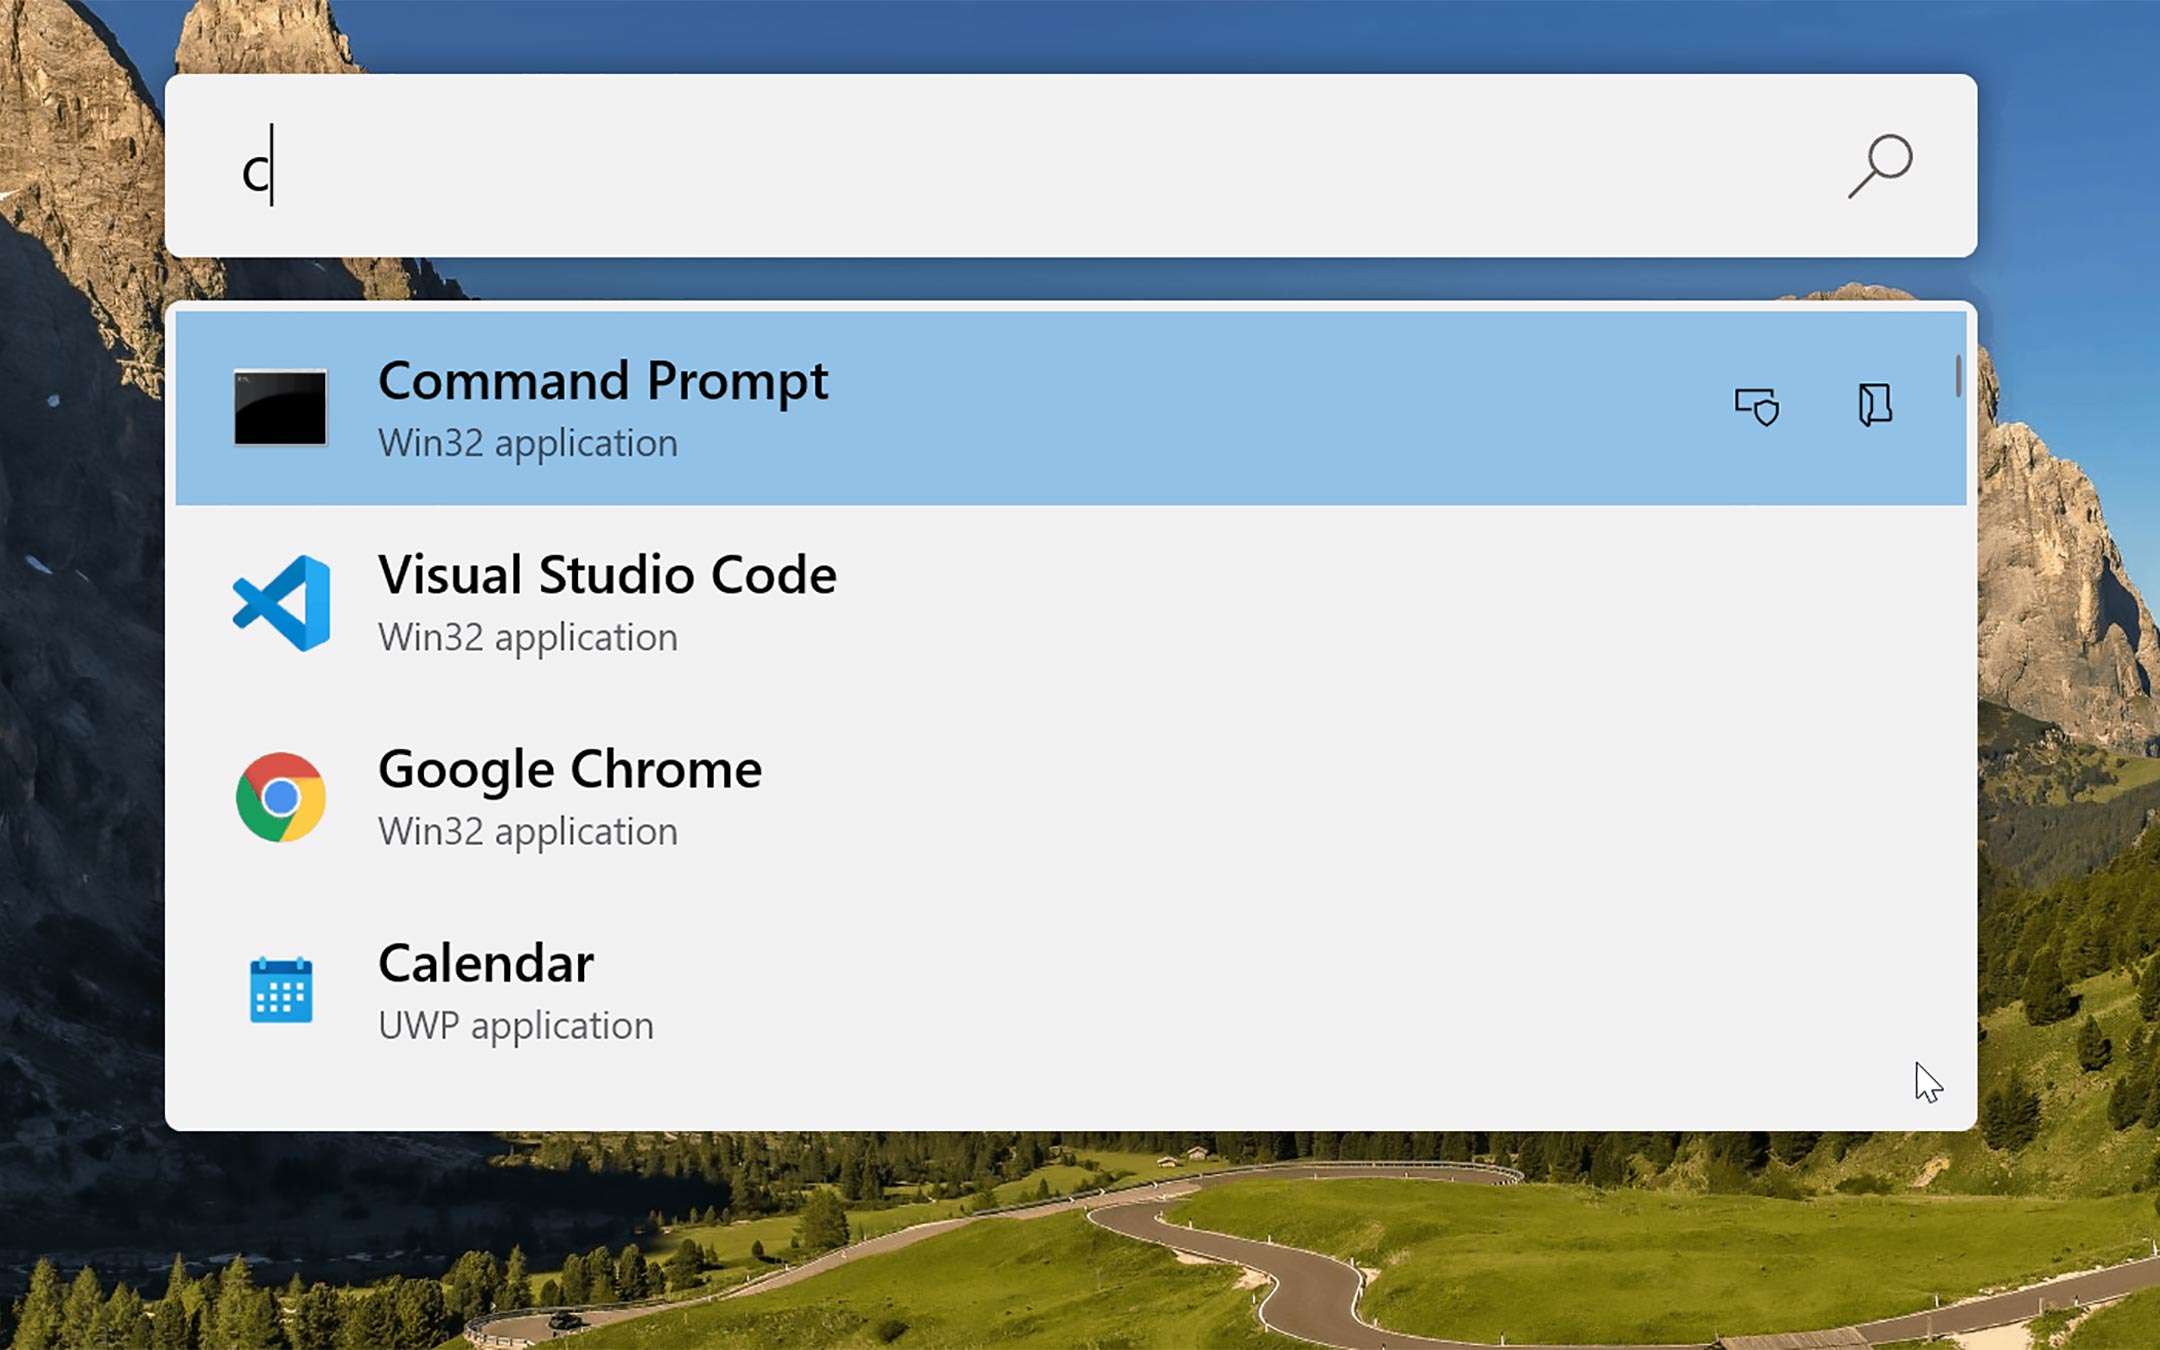
Task: Select the Google Chrome result title
Action: pos(569,769)
